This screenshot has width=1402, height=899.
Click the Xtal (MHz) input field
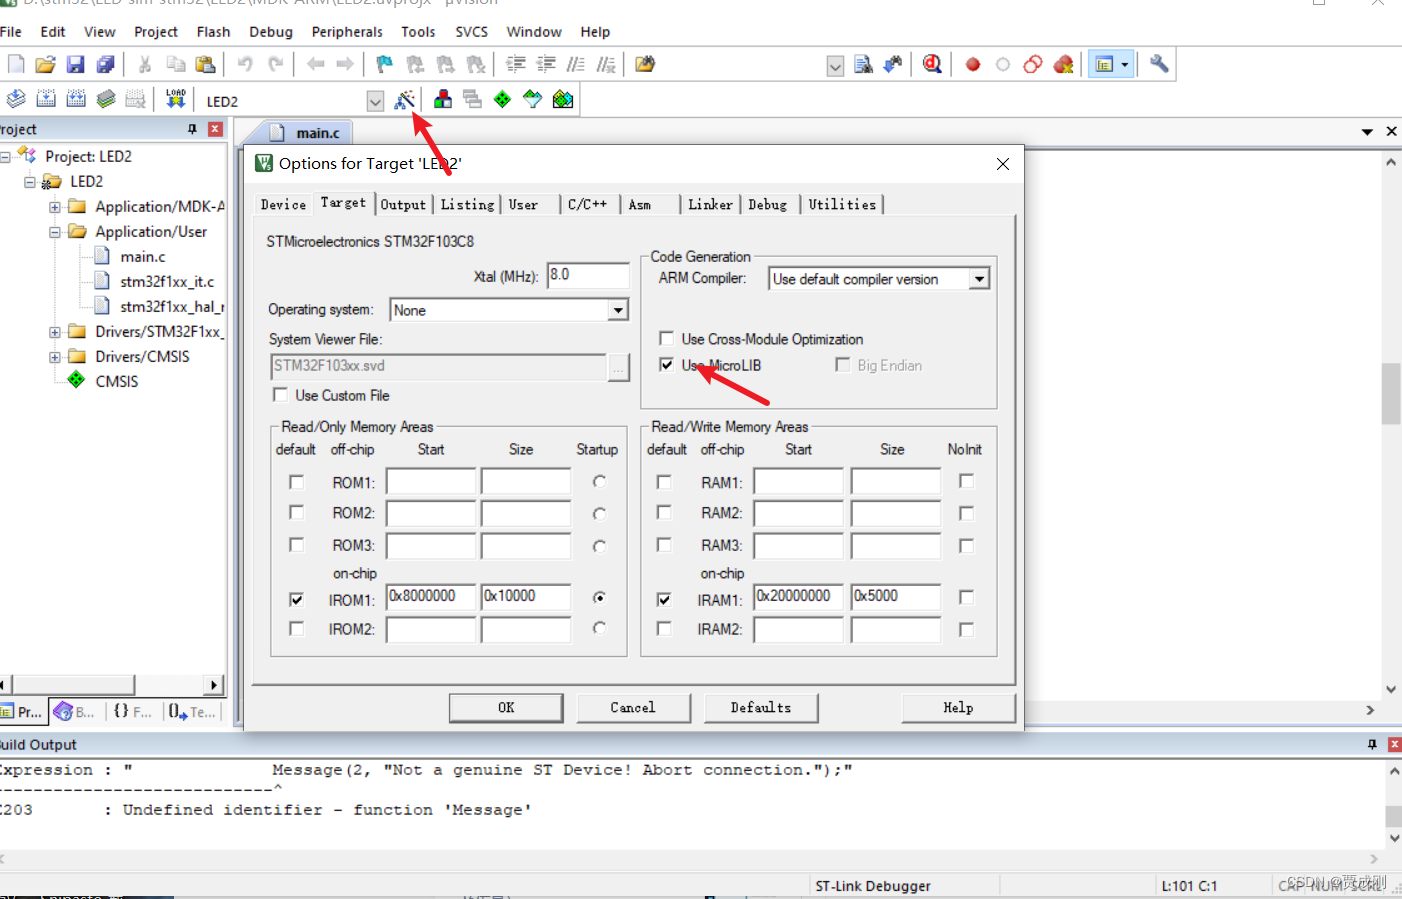pos(588,275)
